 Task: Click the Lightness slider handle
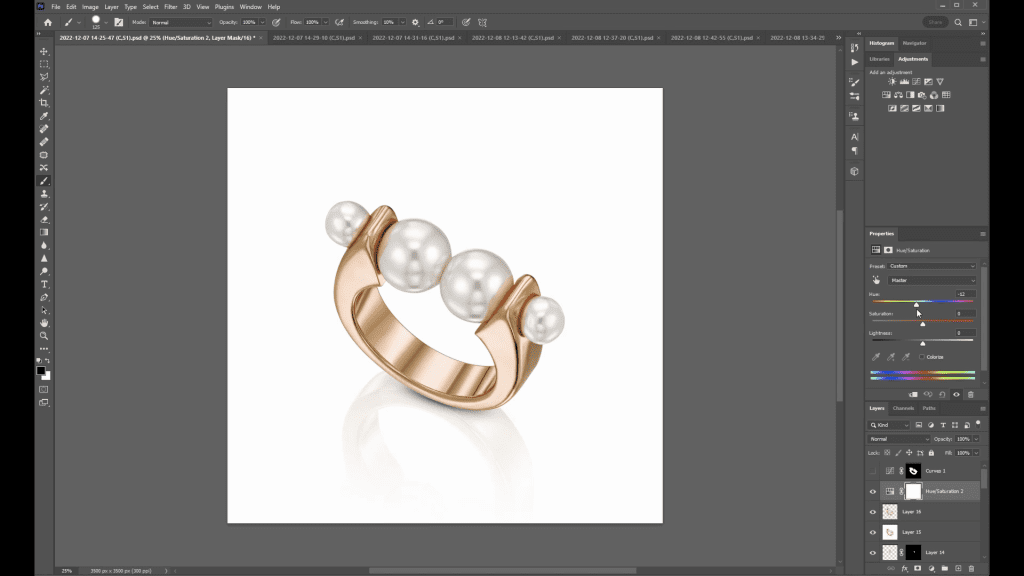pos(923,343)
